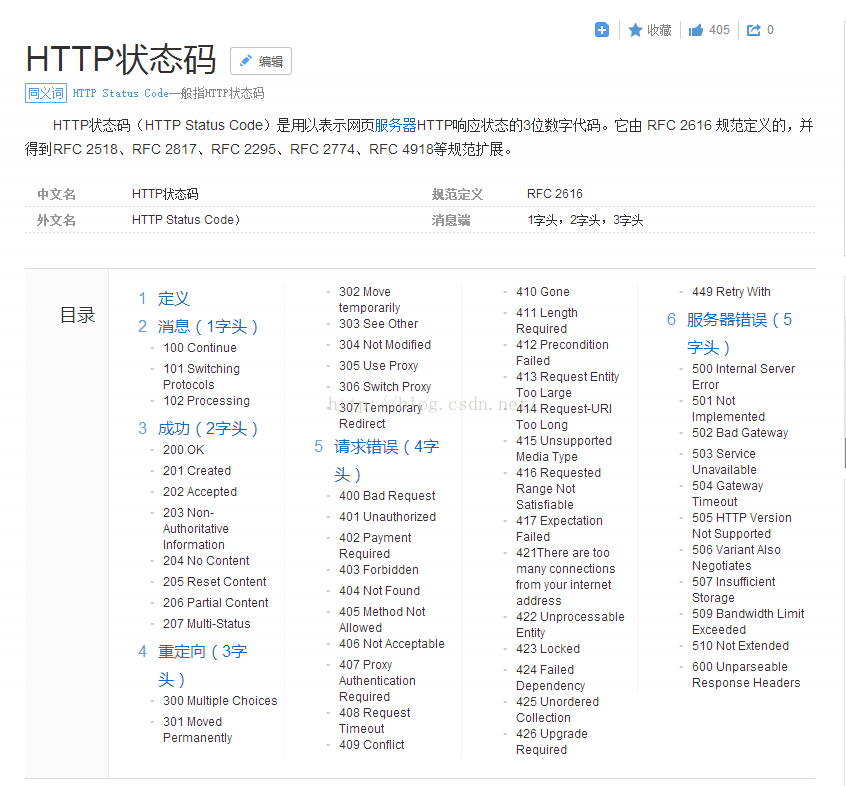Open the 509 Bandwidth Limit Exceeded entry
The height and width of the screenshot is (786, 846).
point(748,621)
